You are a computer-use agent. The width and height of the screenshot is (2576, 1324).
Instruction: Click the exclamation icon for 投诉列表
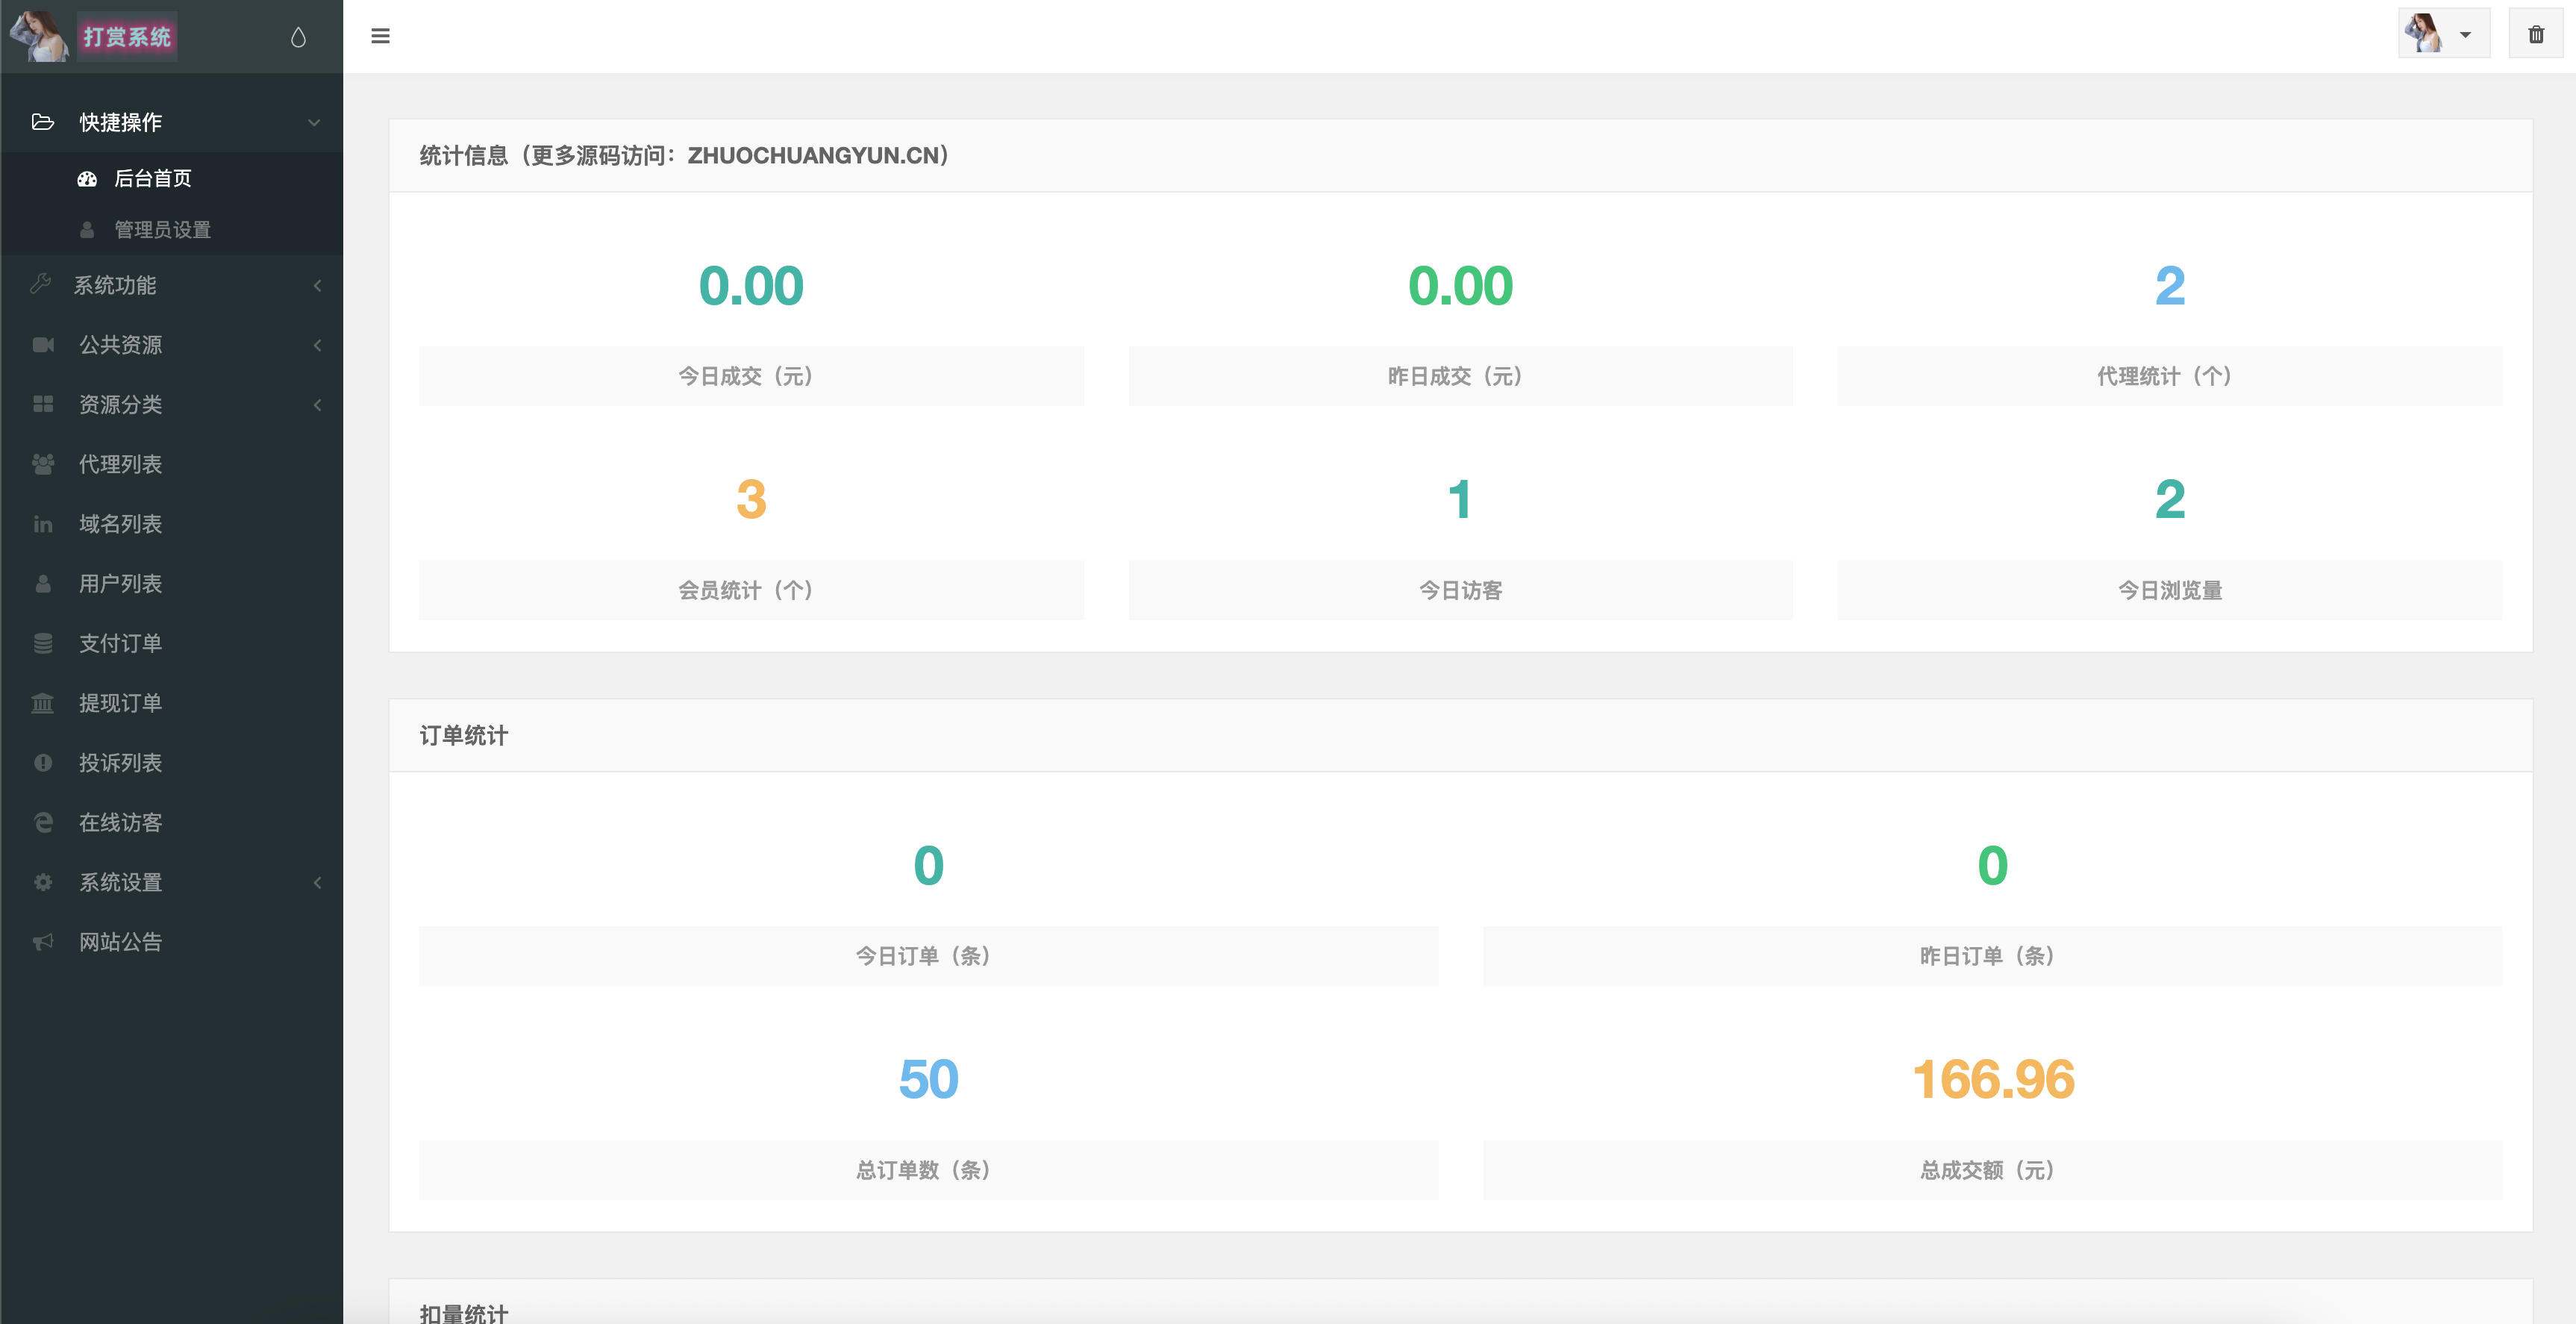pyautogui.click(x=43, y=763)
